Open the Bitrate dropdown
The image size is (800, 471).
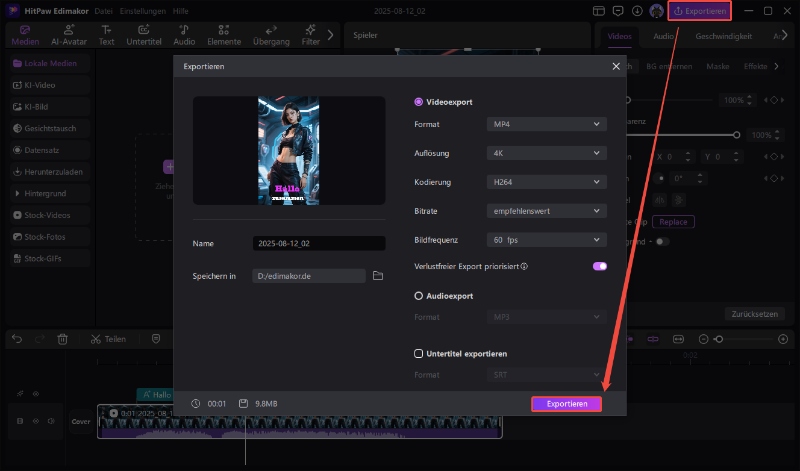point(546,211)
